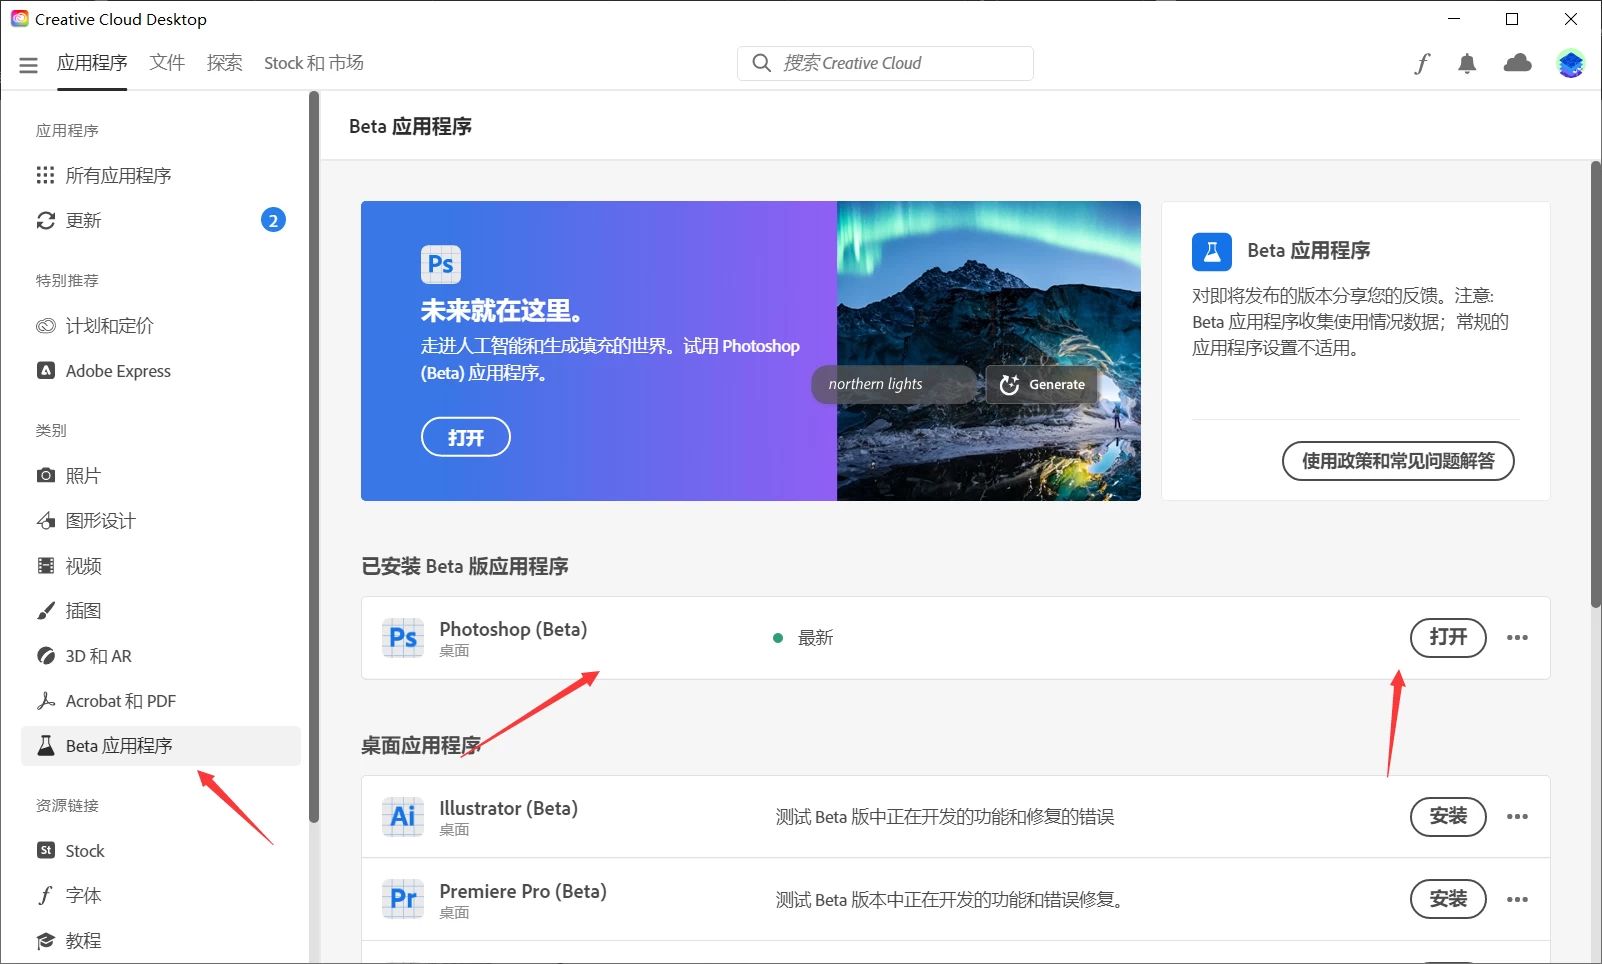Select 3D 和 AR category

point(161,656)
